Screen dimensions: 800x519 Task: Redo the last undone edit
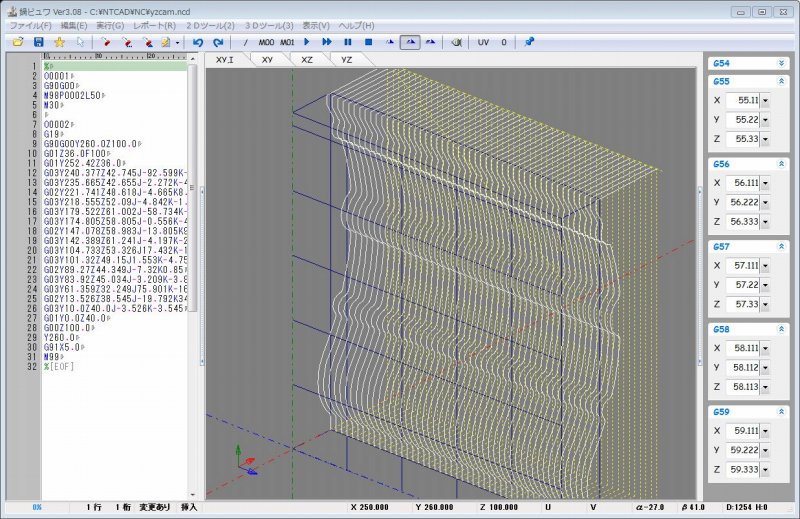pos(218,42)
